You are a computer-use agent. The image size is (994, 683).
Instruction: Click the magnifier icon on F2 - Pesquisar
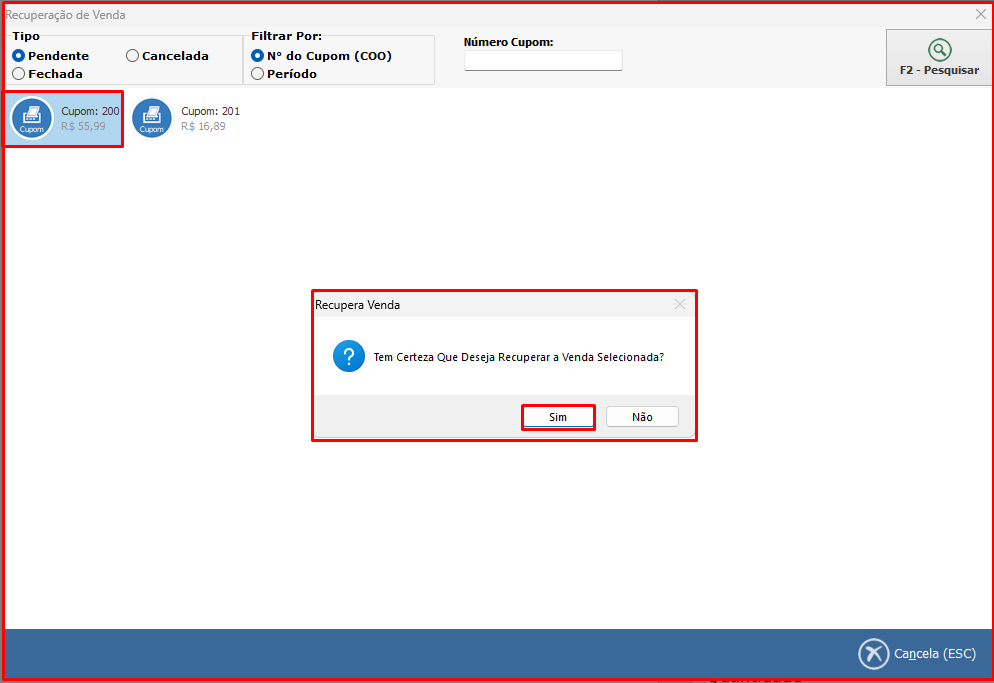pos(939,50)
